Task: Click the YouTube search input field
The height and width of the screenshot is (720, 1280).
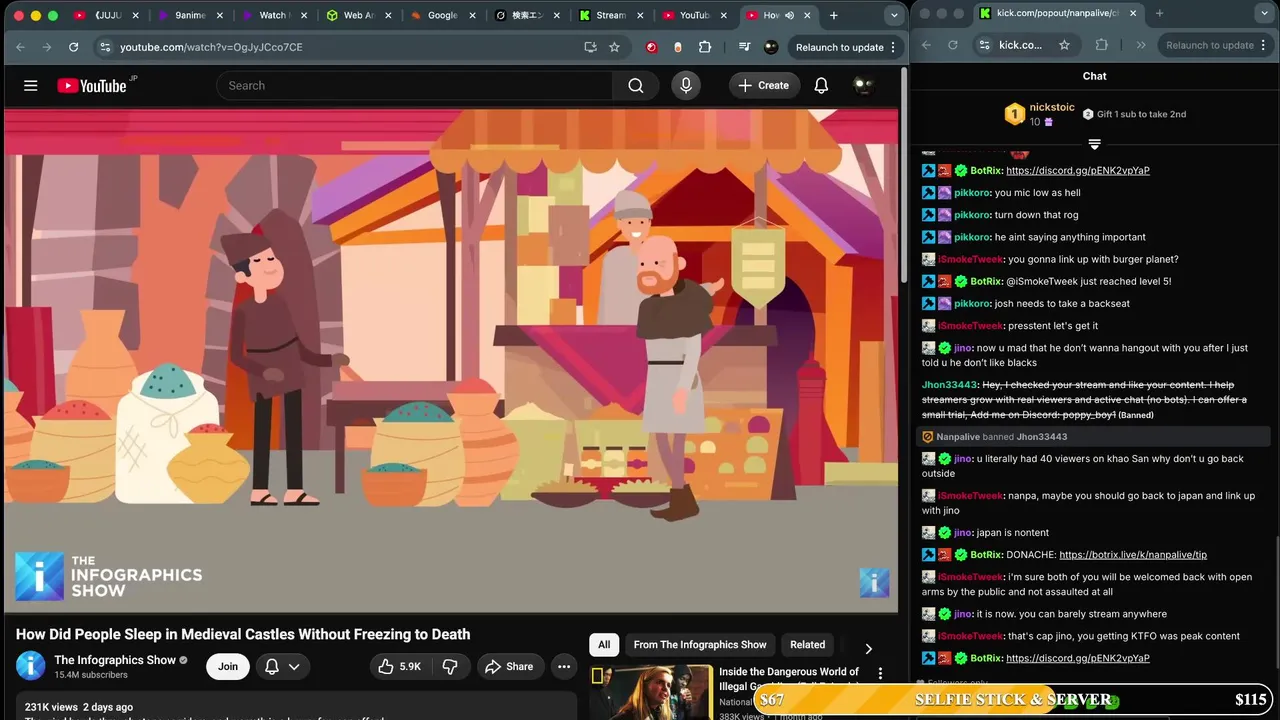Action: [415, 86]
